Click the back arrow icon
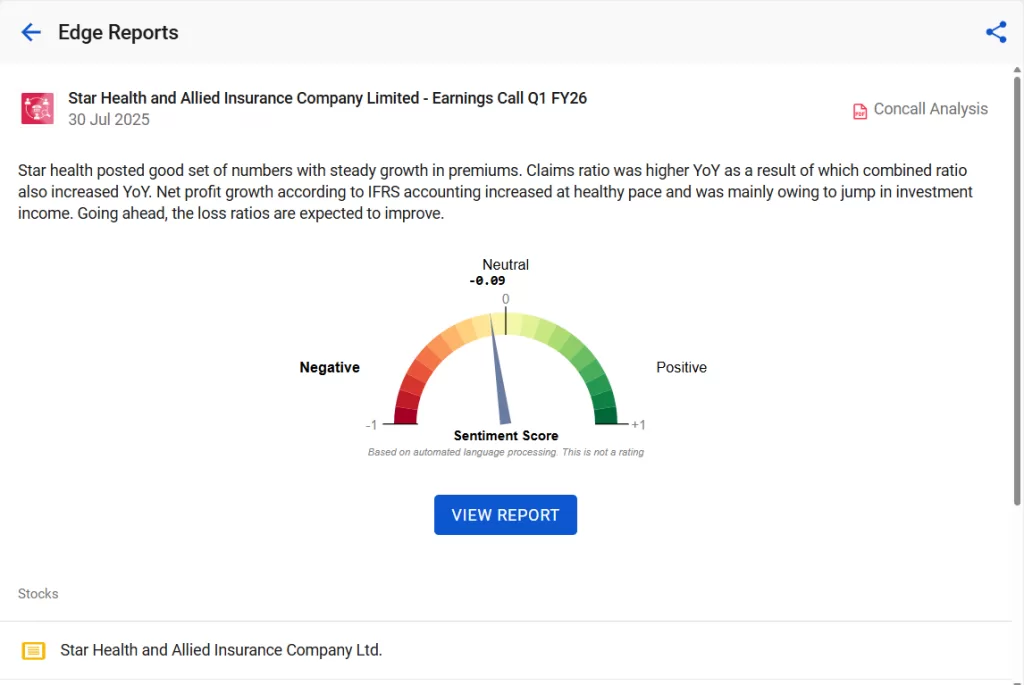Screen dimensions: 1024x685 click(31, 32)
